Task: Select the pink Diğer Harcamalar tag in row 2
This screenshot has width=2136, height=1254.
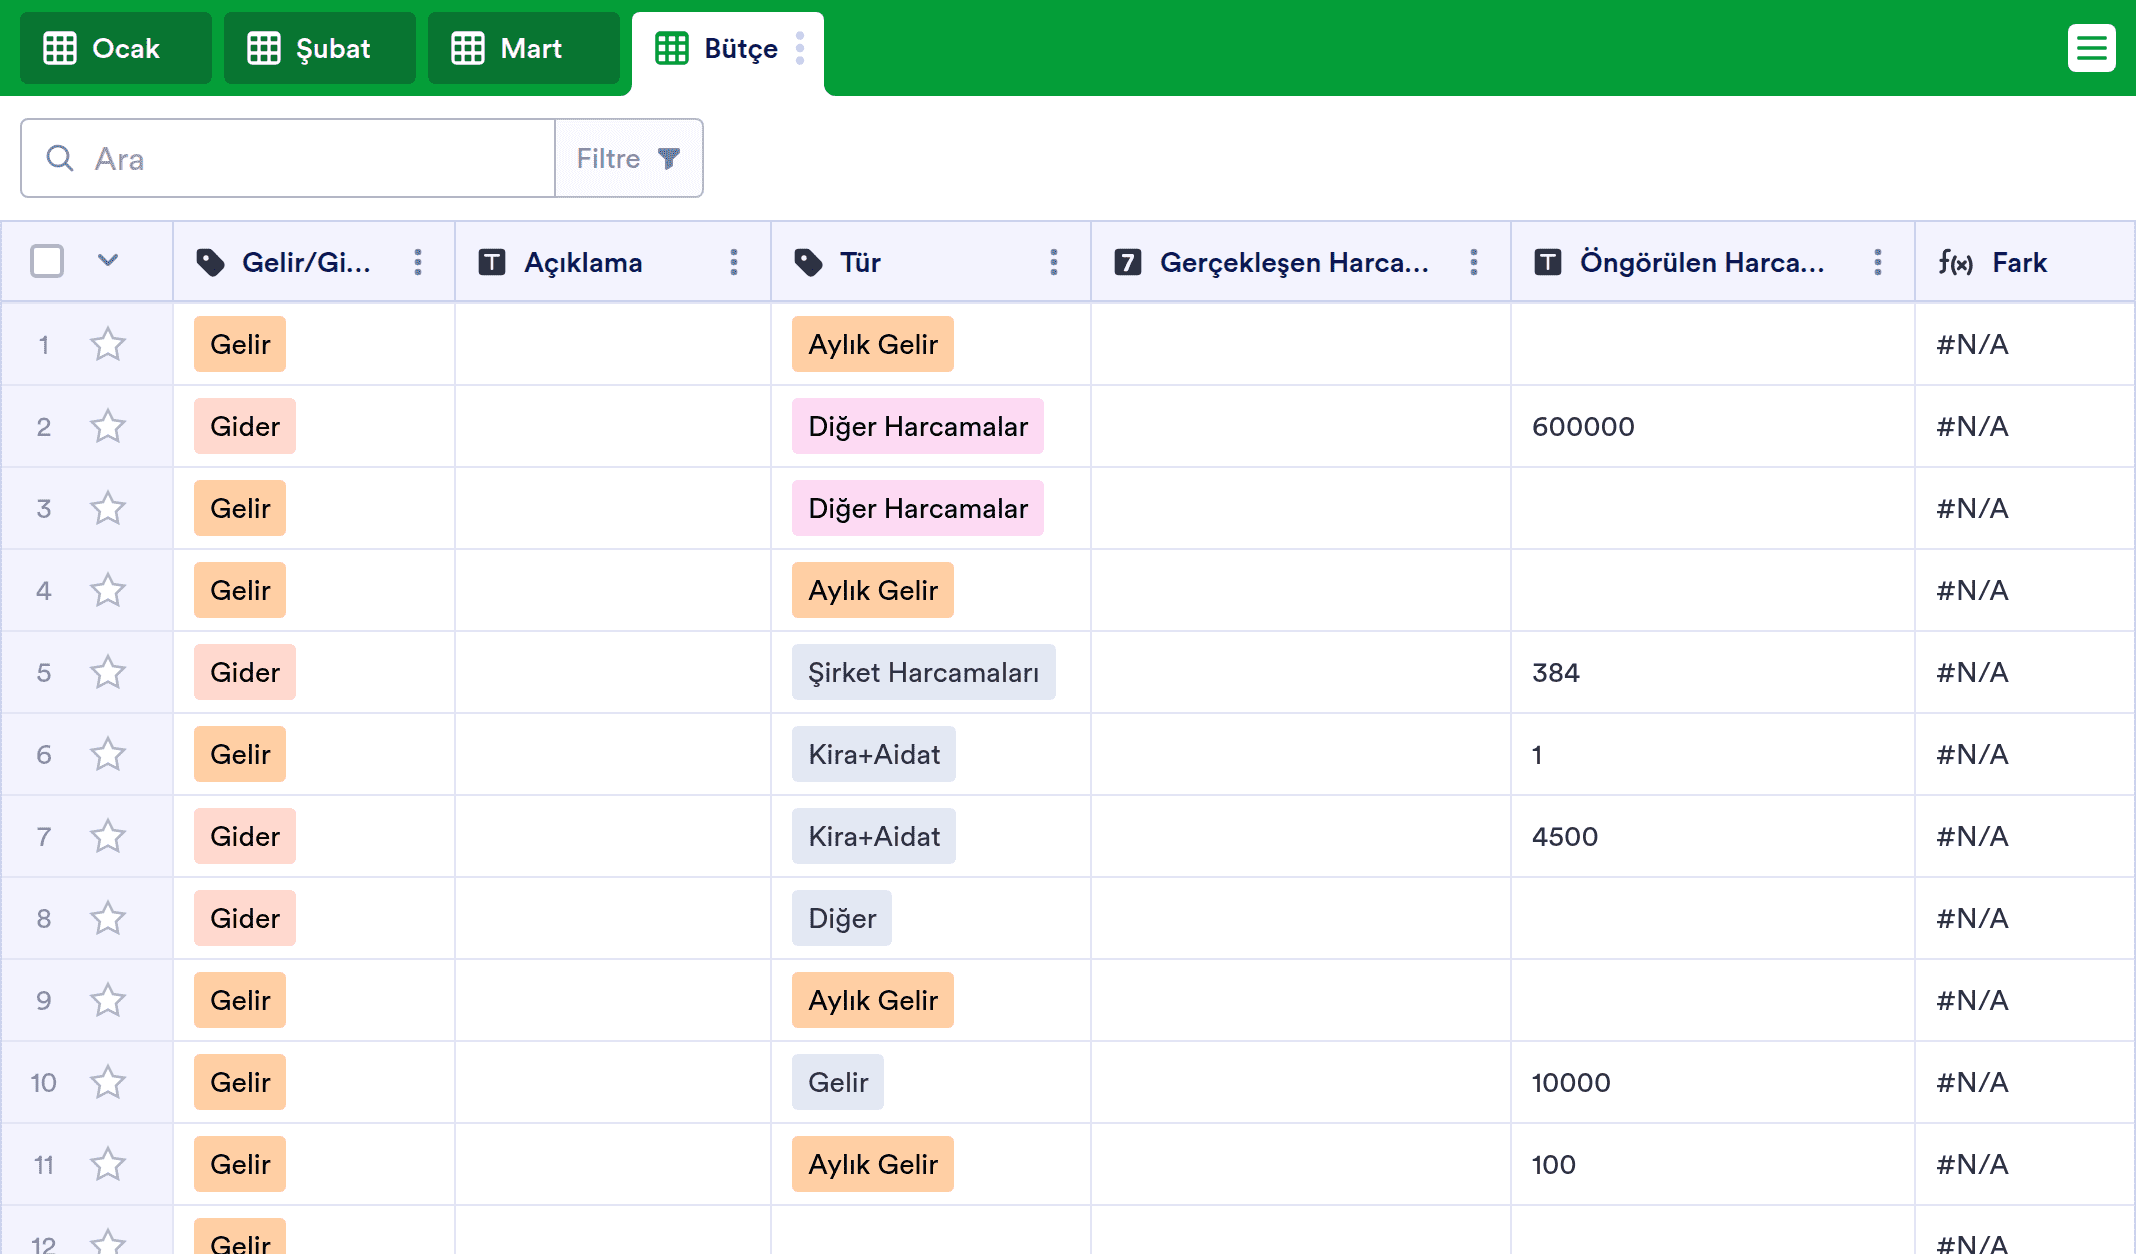Action: (917, 427)
